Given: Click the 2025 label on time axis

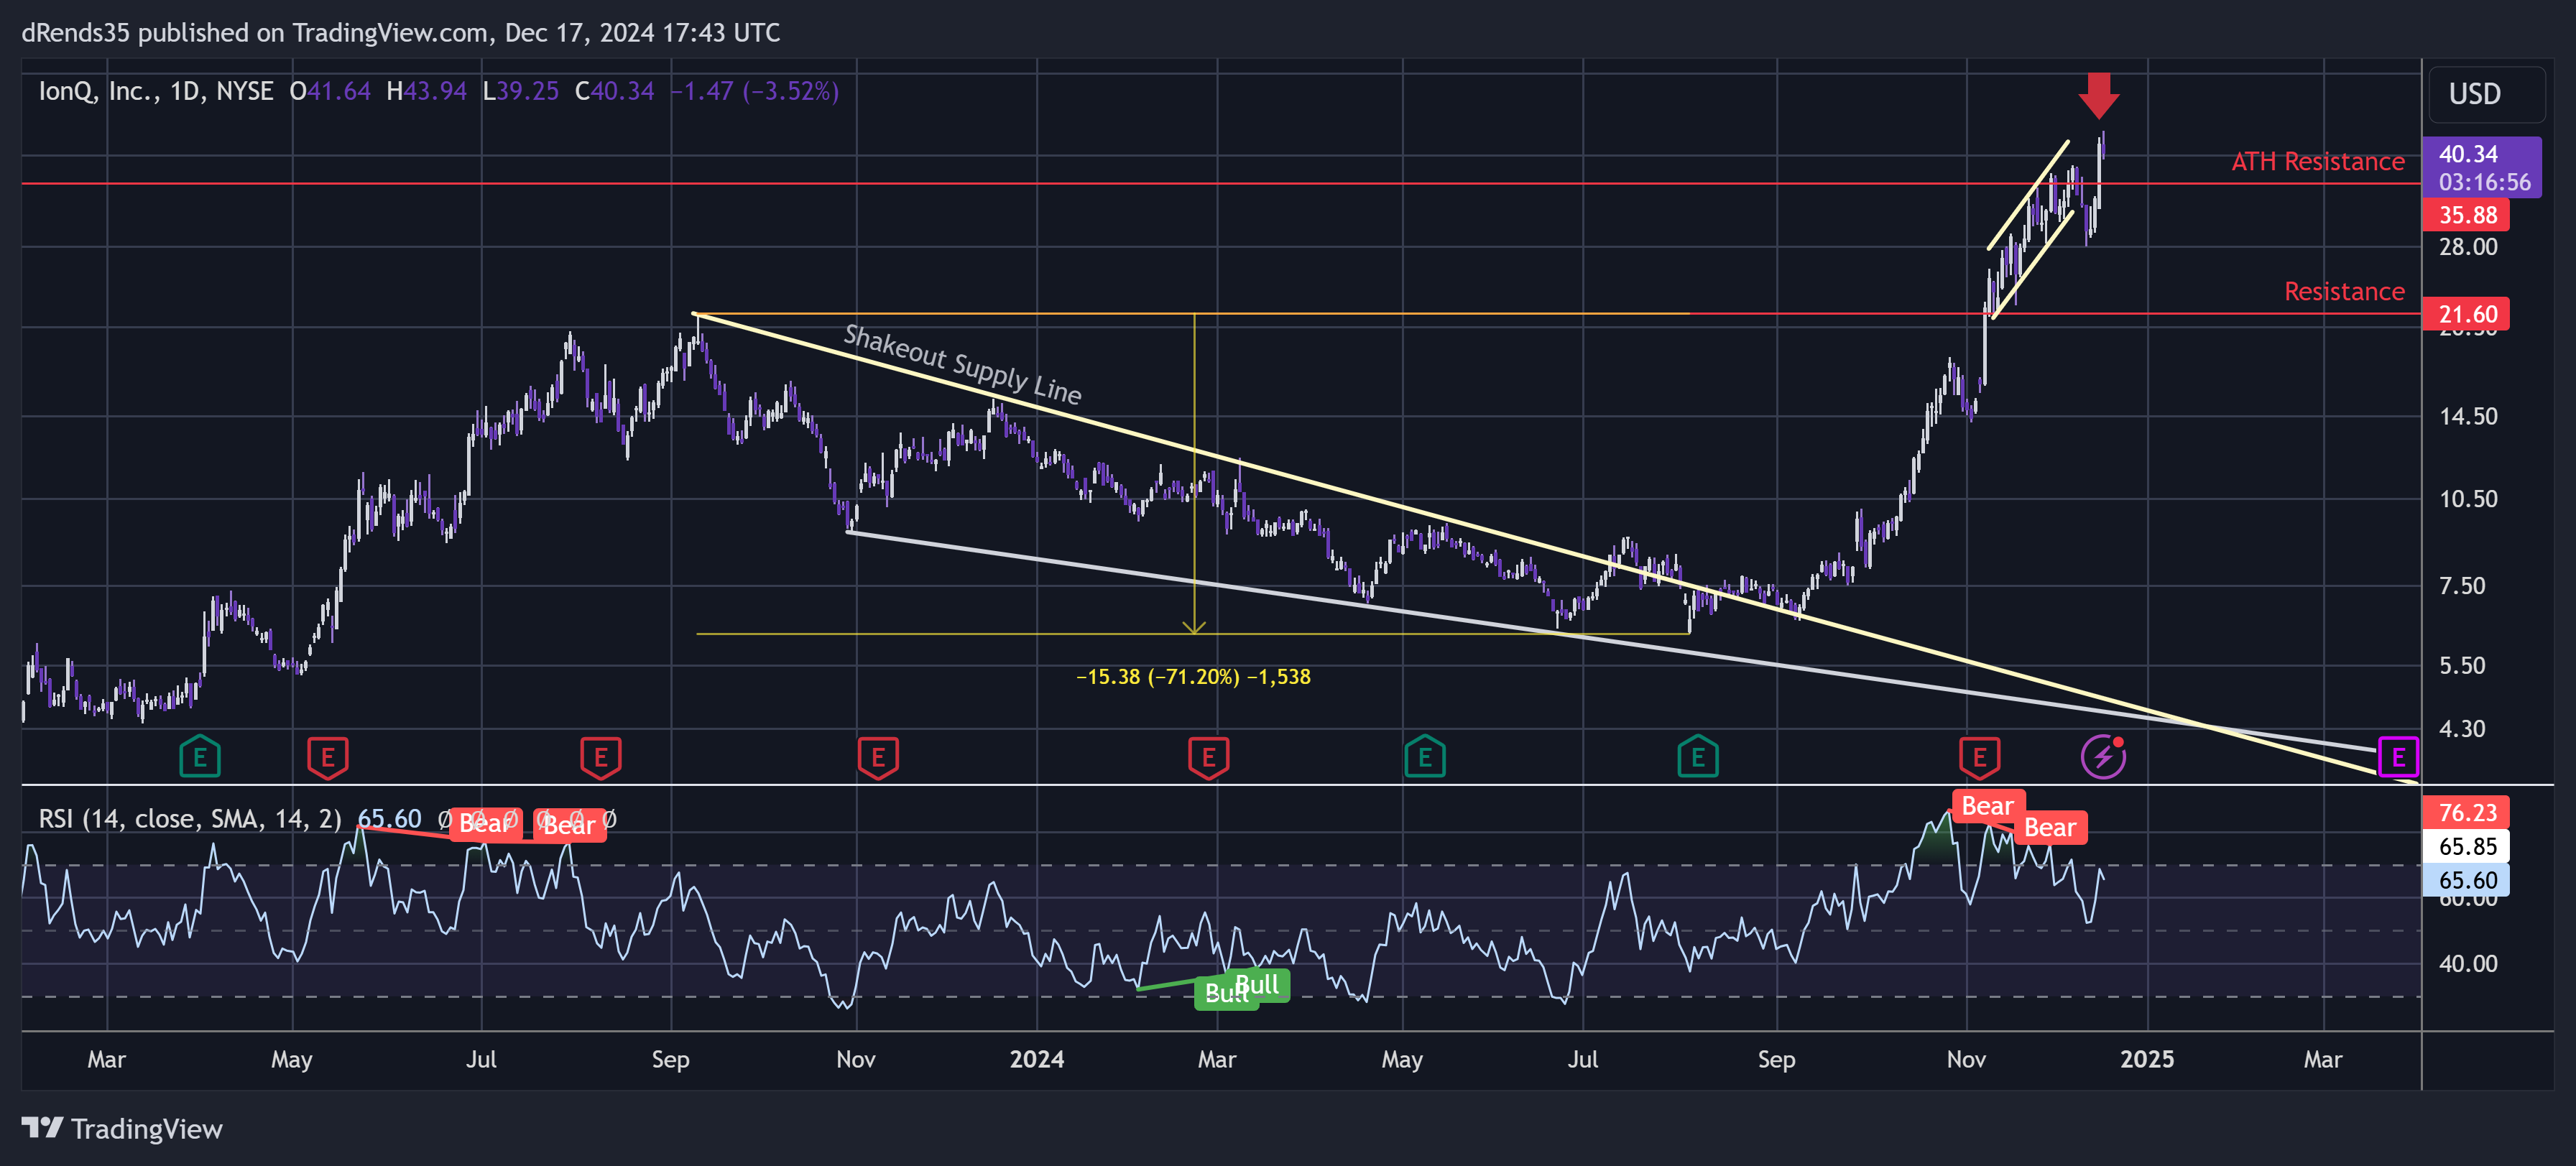Looking at the screenshot, I should pyautogui.click(x=2147, y=1059).
